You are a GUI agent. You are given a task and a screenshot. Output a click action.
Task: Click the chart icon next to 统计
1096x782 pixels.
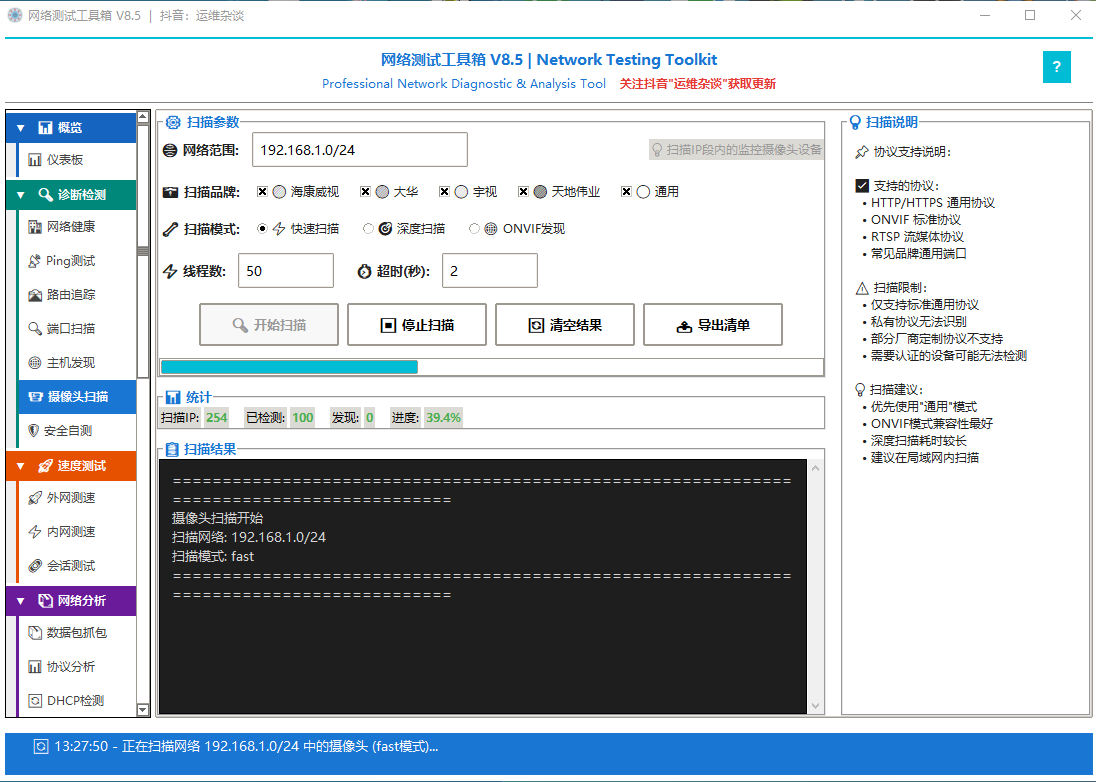[x=173, y=398]
